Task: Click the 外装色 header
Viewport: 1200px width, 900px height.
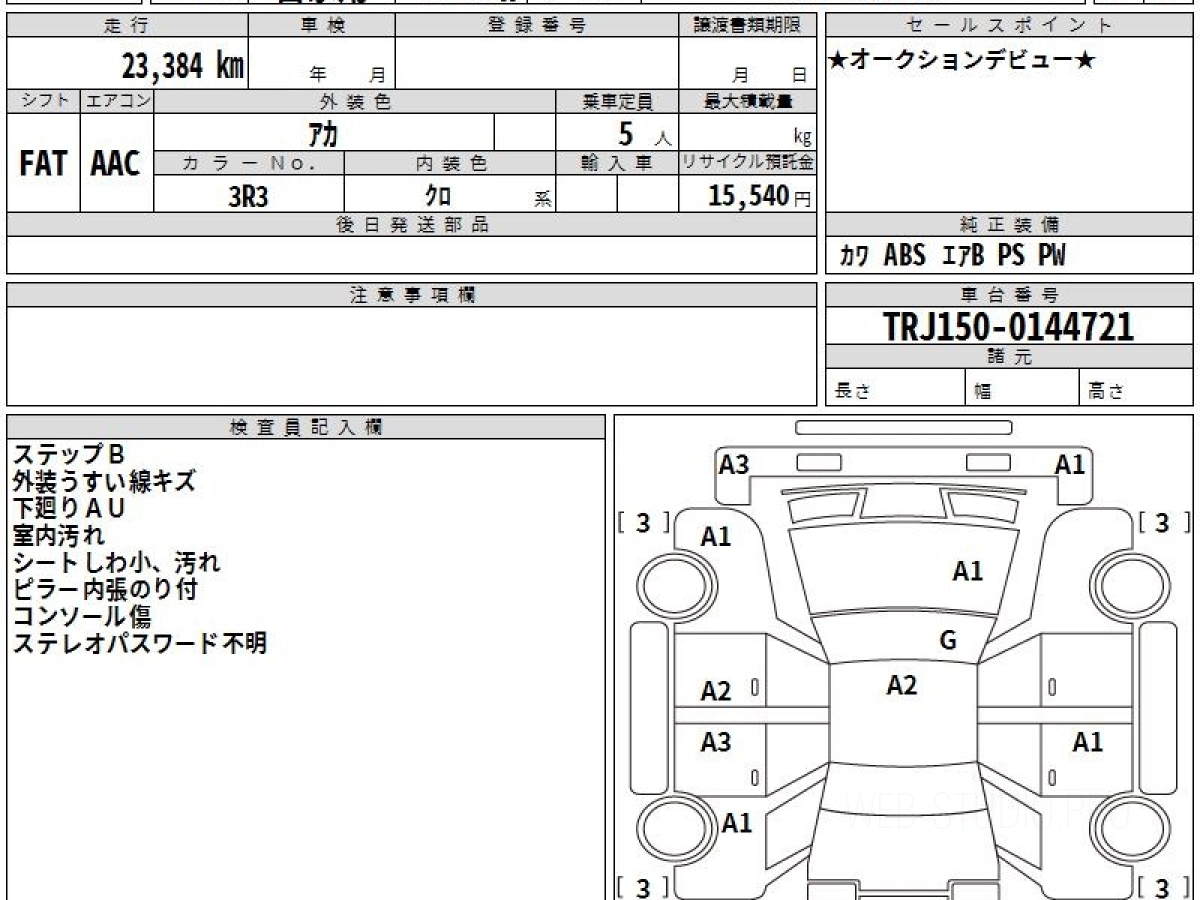Action: click(355, 101)
